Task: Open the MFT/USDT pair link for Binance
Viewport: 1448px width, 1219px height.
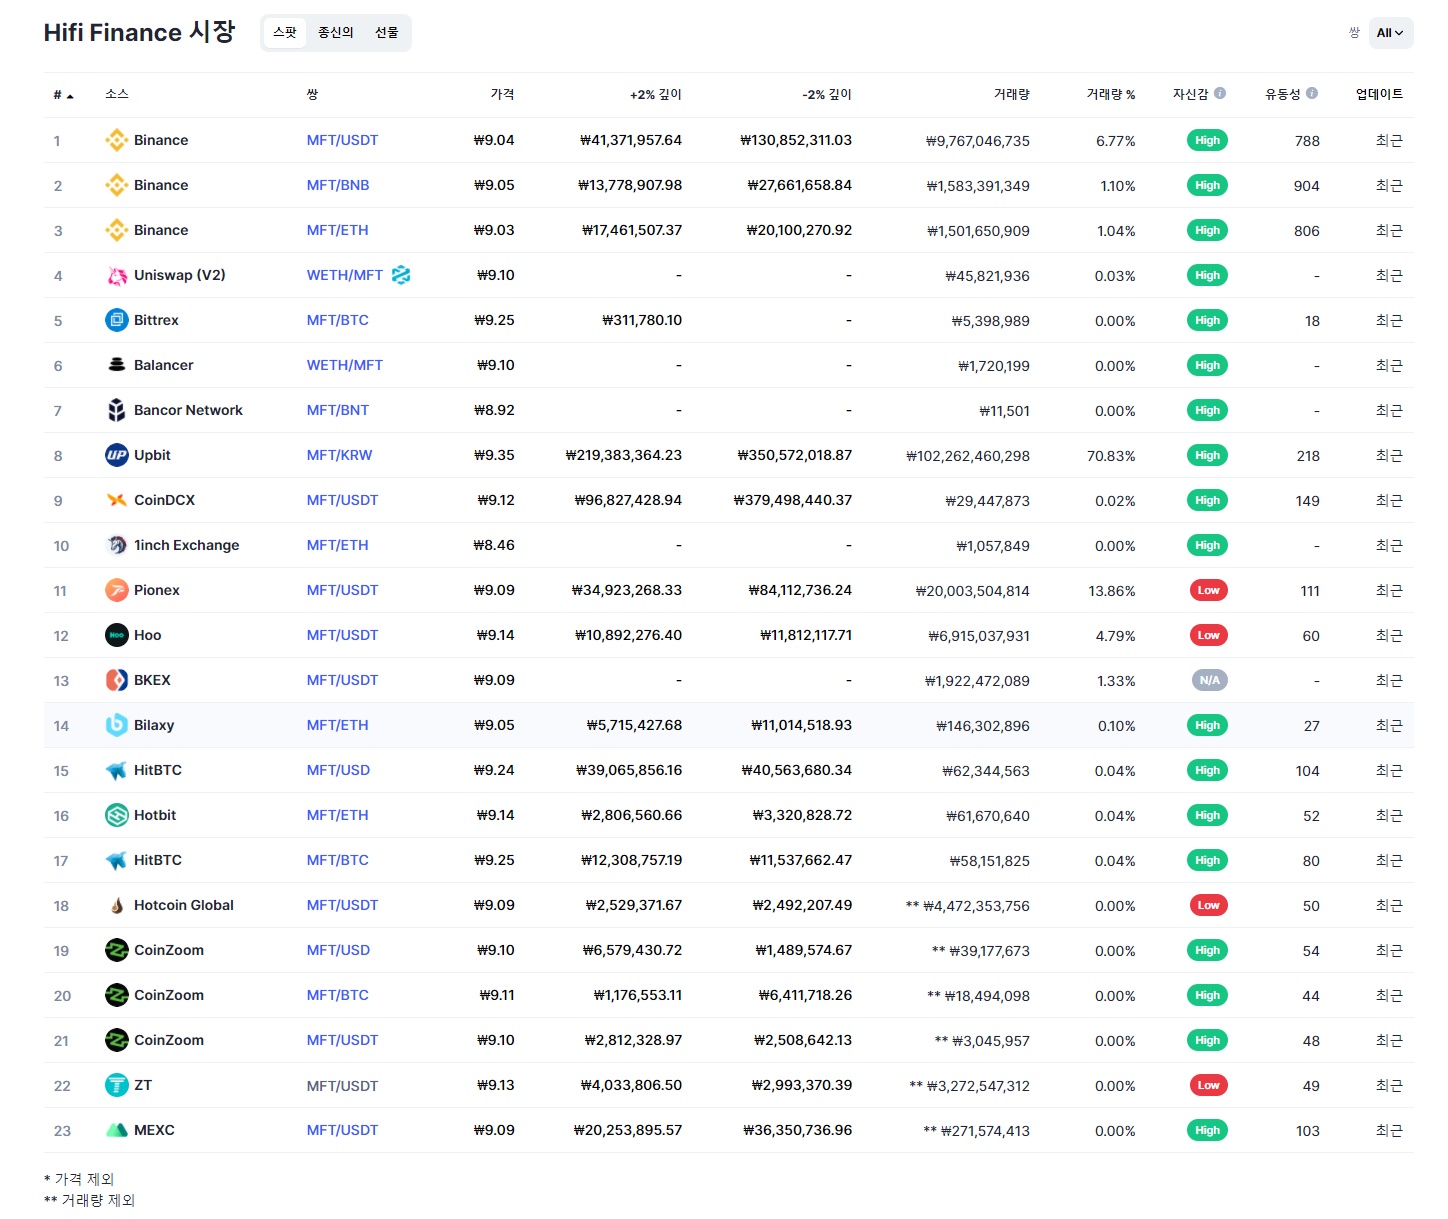Action: 342,140
